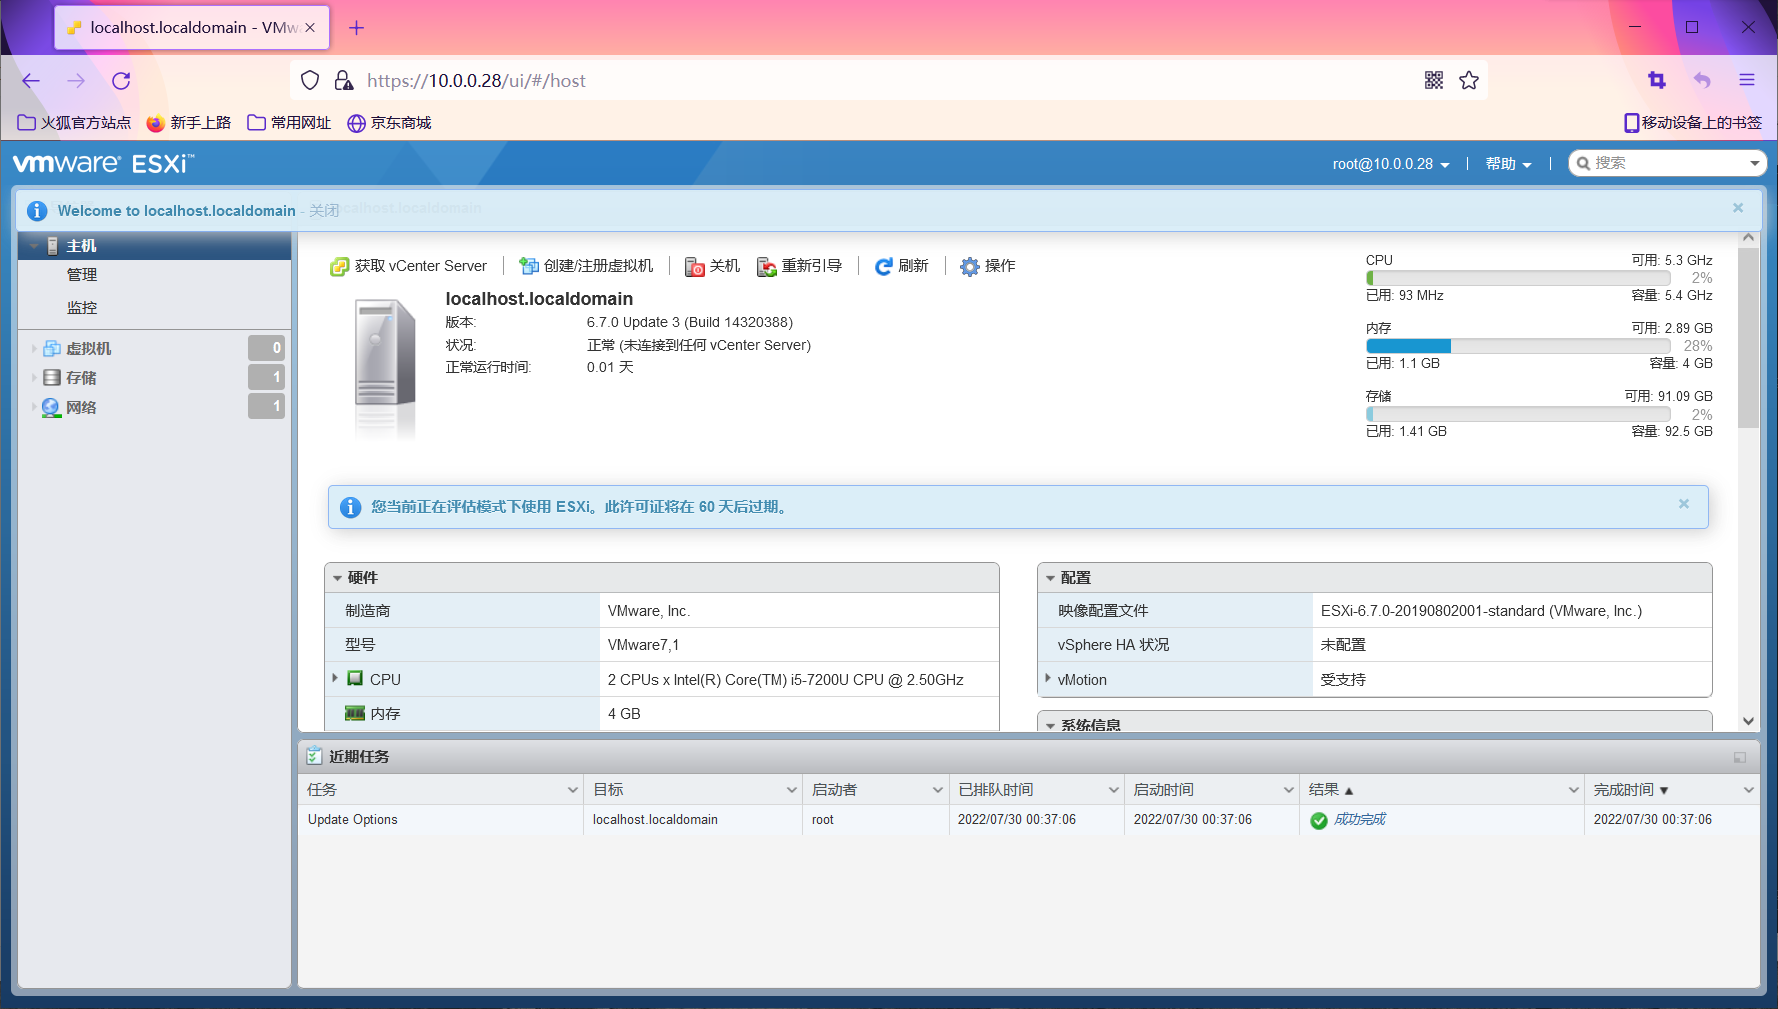Screen dimensions: 1778x1009
Task: Click the refresh icon in the host toolbar
Action: point(884,266)
